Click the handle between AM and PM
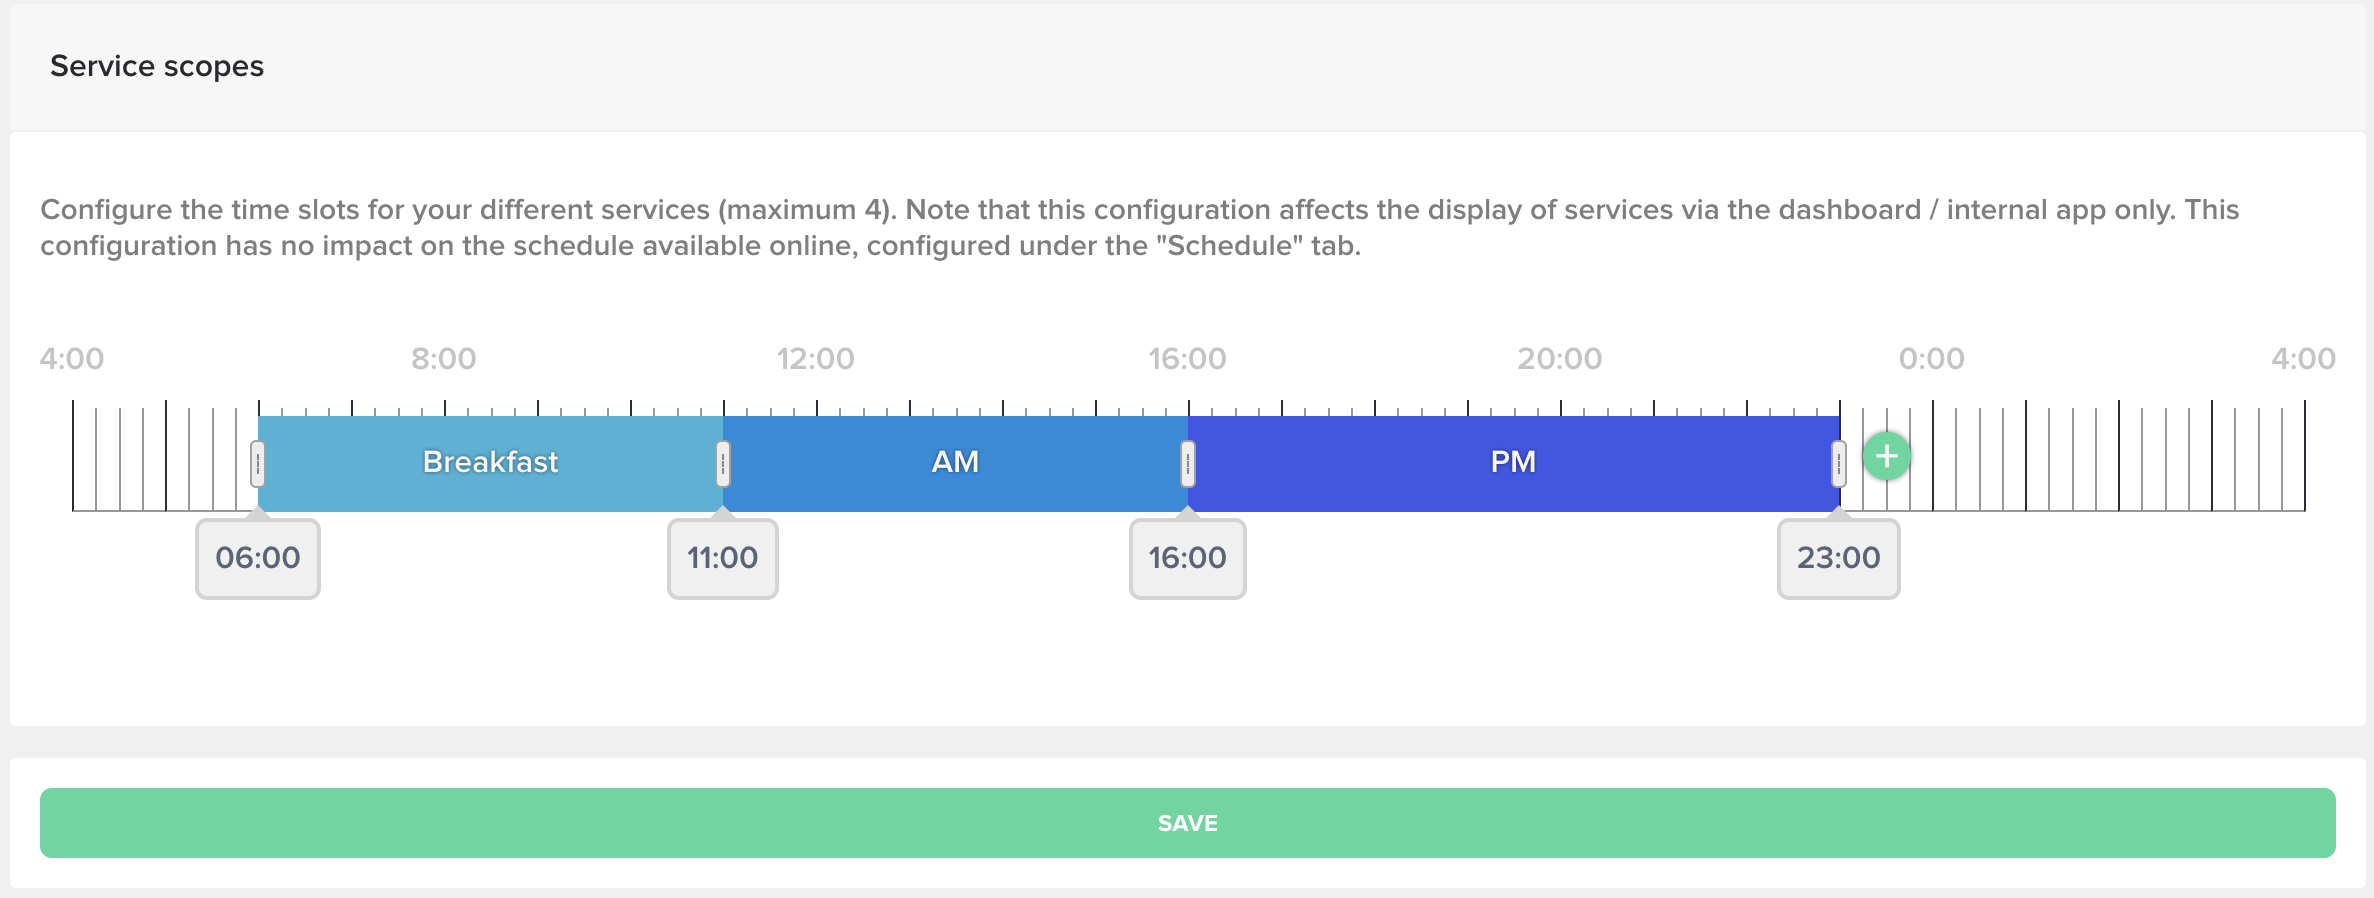 click(x=1188, y=463)
